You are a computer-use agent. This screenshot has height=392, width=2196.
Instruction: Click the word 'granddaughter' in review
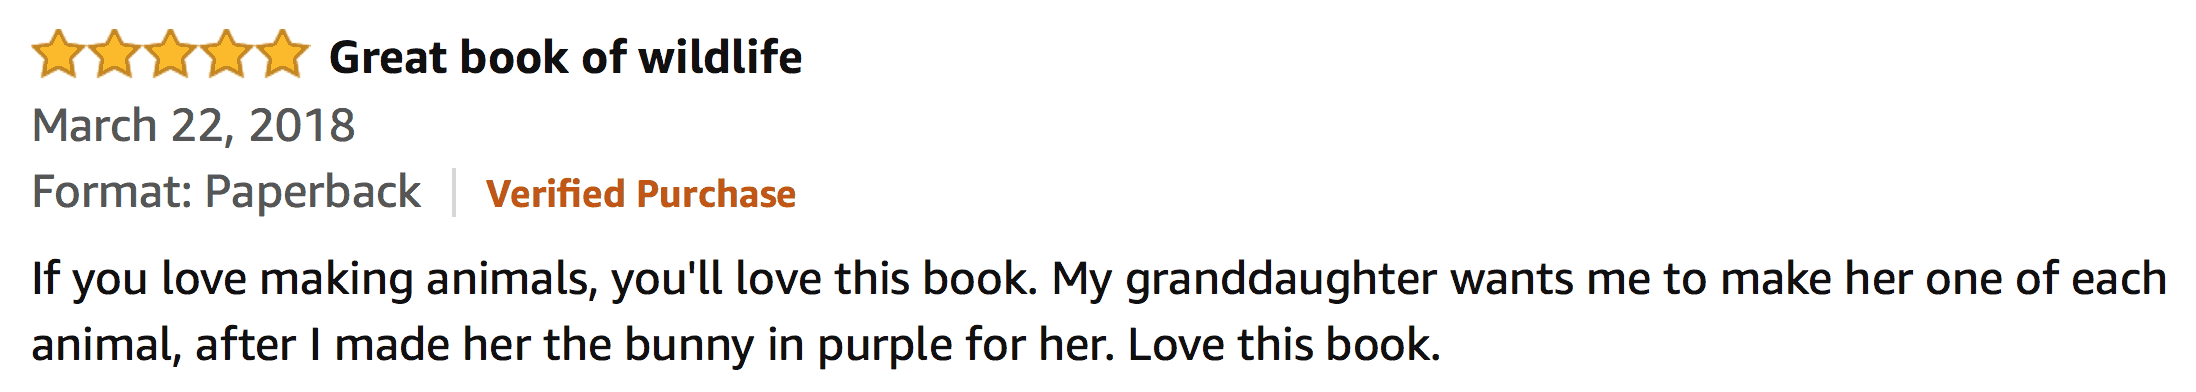point(1281,280)
